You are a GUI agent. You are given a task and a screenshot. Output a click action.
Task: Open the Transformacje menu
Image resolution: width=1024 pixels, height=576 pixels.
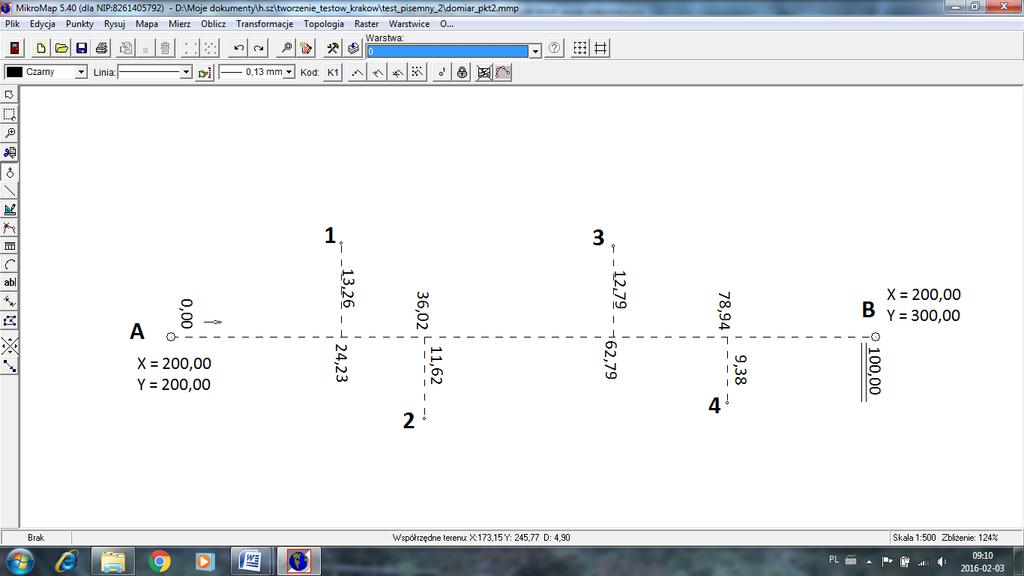[264, 24]
